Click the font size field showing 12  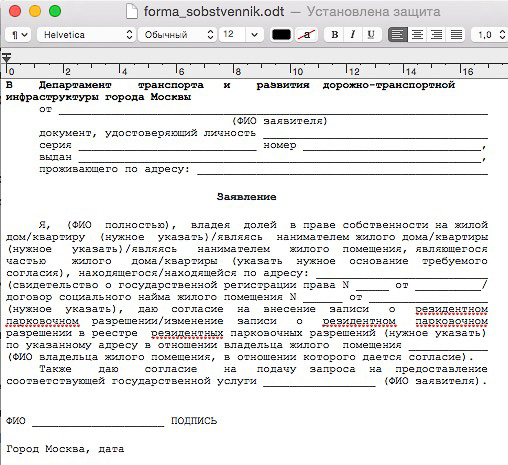coord(232,35)
